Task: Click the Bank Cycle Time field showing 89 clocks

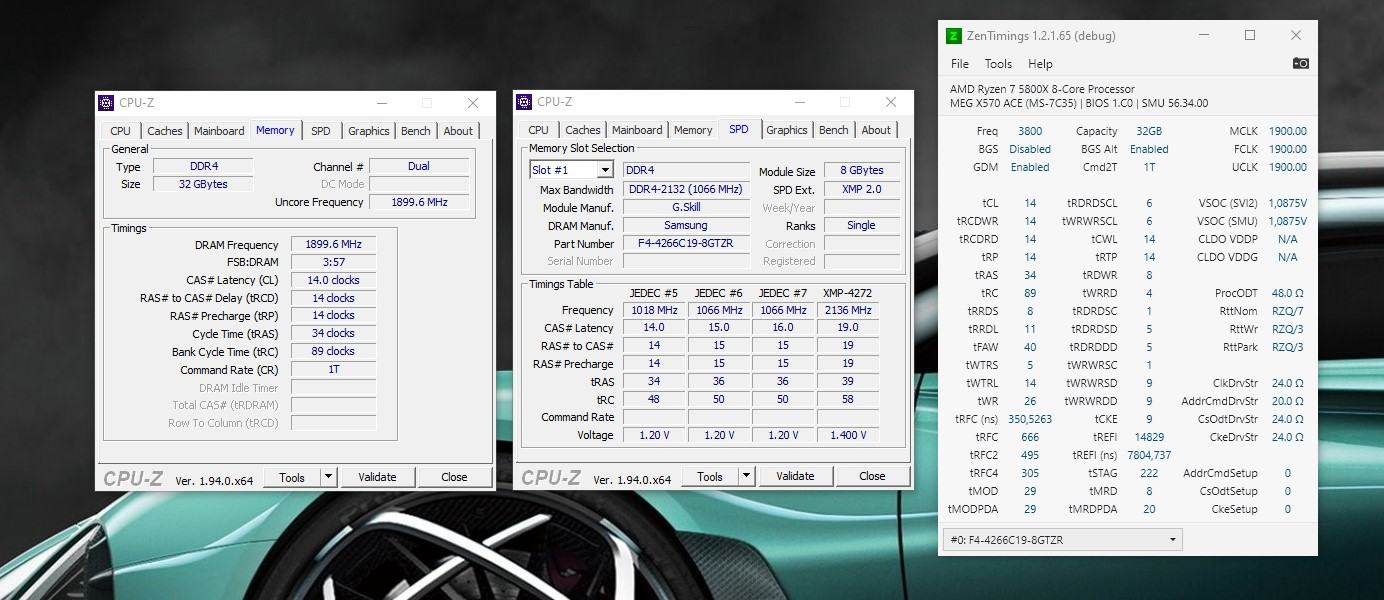Action: tap(334, 351)
